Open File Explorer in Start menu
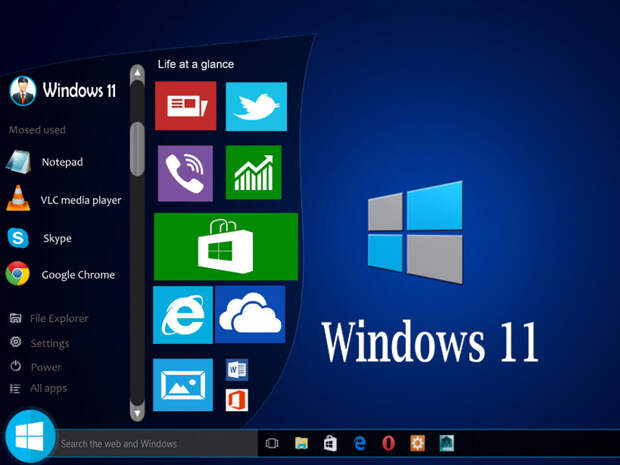Screen dimensions: 620x465 [x=49, y=318]
